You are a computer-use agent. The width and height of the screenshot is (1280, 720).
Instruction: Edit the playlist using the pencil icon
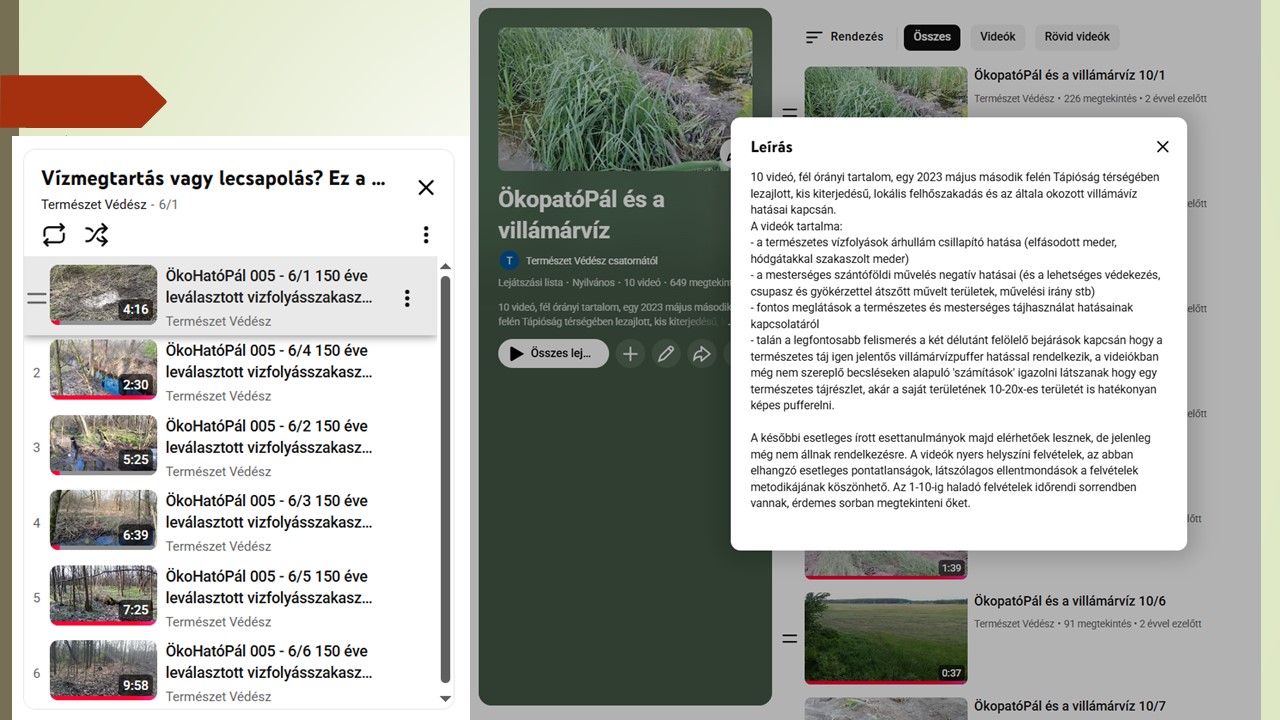coord(666,353)
